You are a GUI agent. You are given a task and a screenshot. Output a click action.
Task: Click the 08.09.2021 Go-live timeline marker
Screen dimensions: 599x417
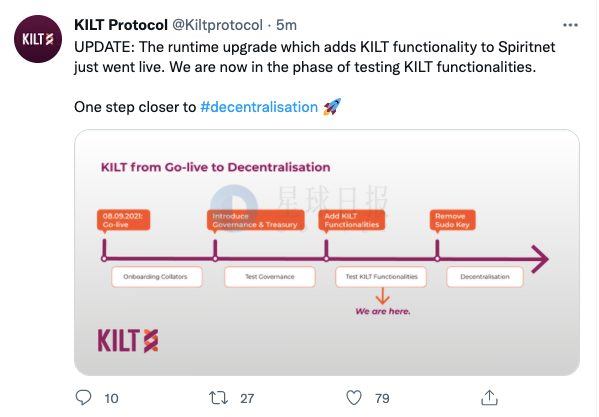pyautogui.click(x=123, y=220)
